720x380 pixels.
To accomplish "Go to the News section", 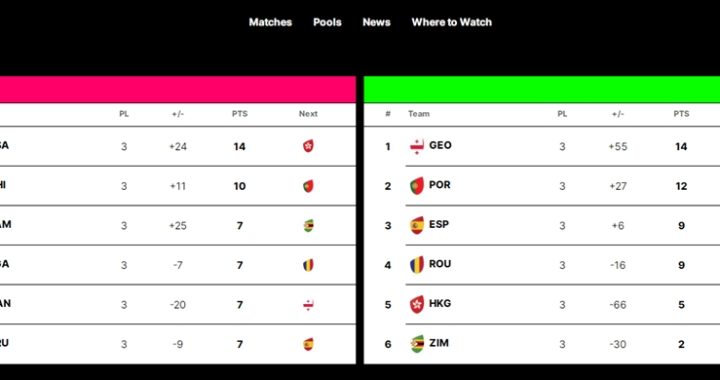I will [x=376, y=22].
